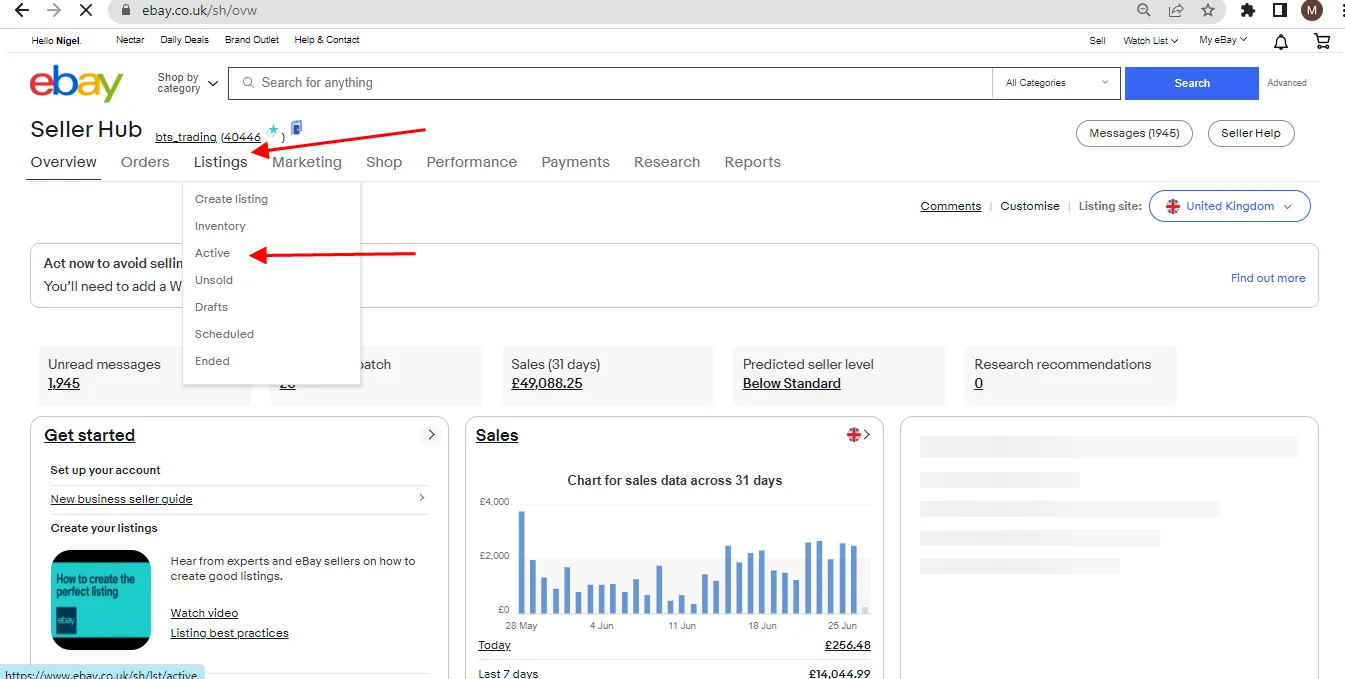This screenshot has height=679, width=1345.
Task: Open the Nectar link in top bar
Action: pyautogui.click(x=130, y=40)
